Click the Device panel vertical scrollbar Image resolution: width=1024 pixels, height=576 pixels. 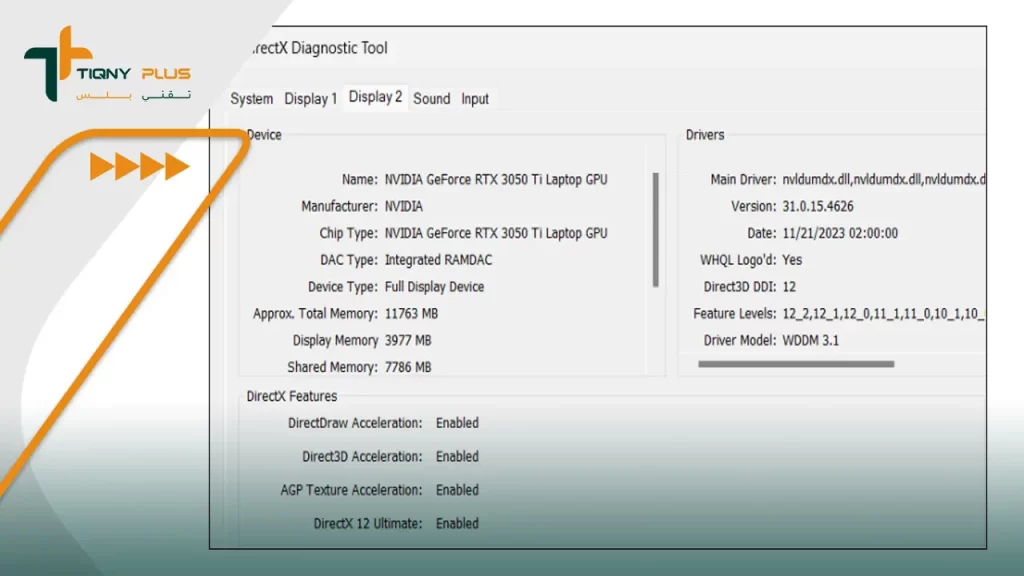[x=656, y=229]
